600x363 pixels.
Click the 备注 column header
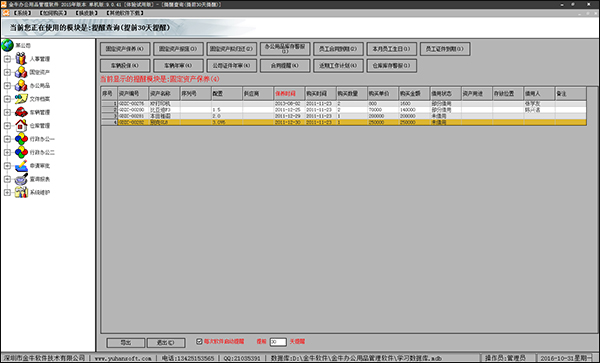(571, 94)
